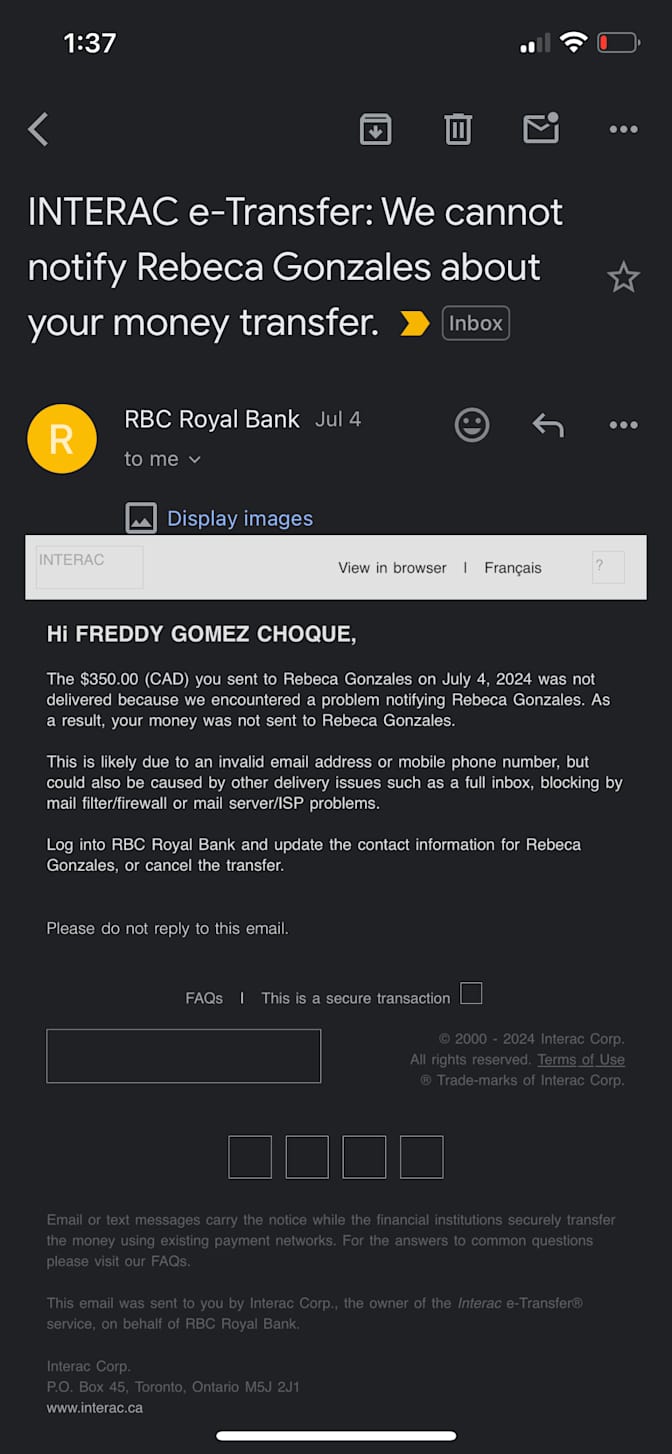Toggle the yellow importance marker

click(x=414, y=323)
